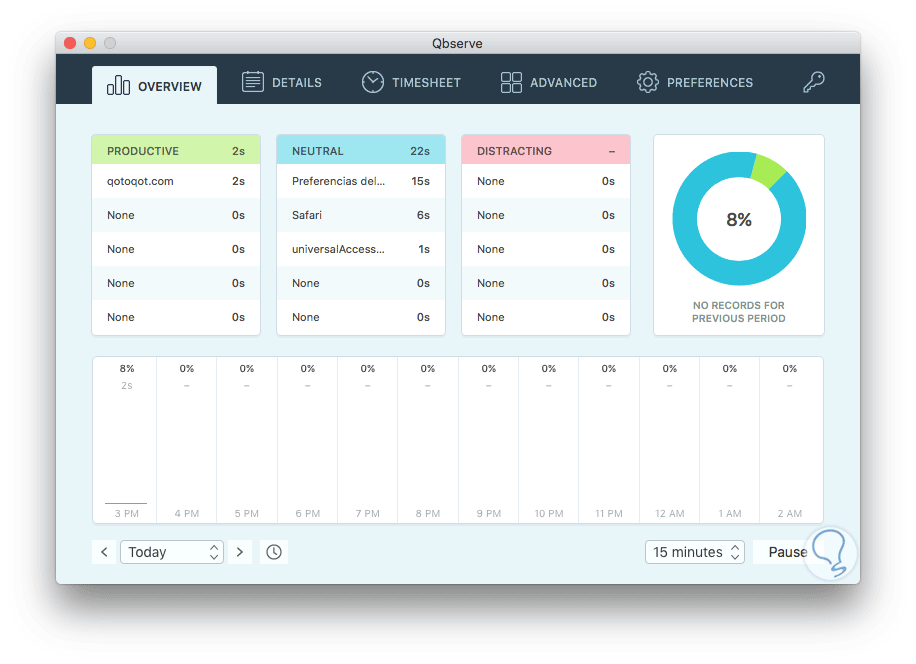The width and height of the screenshot is (916, 664).
Task: Click the 8 PM timeline column
Action: coord(428,440)
